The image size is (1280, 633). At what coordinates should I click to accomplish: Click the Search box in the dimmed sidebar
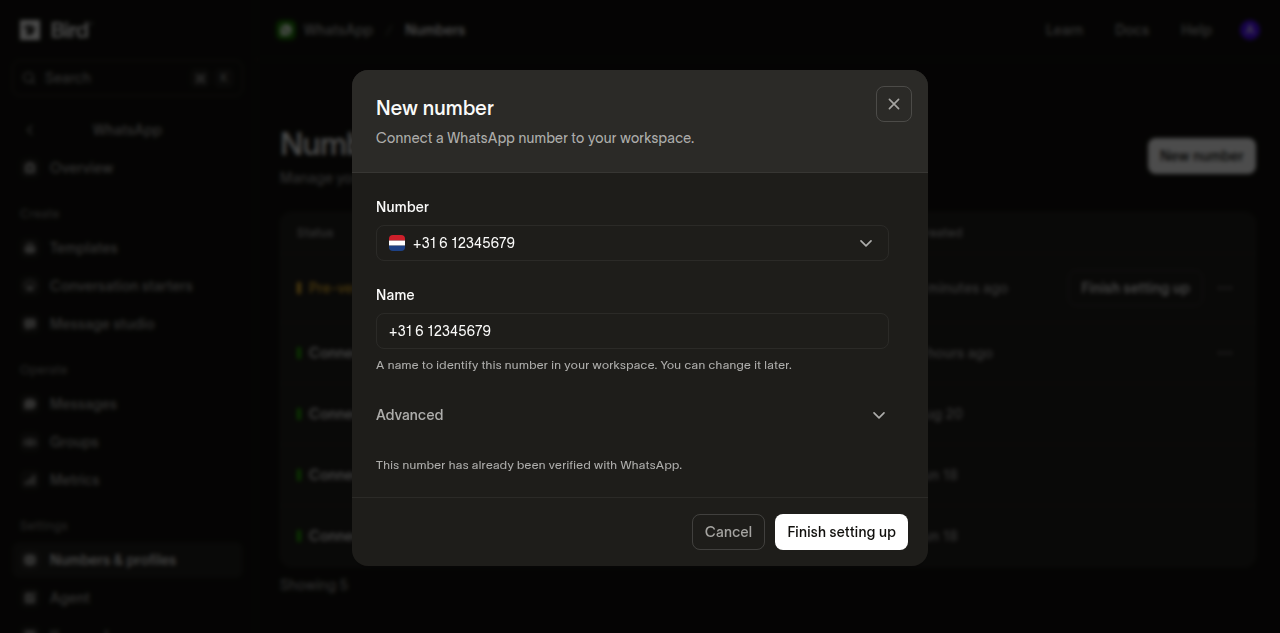coord(126,78)
